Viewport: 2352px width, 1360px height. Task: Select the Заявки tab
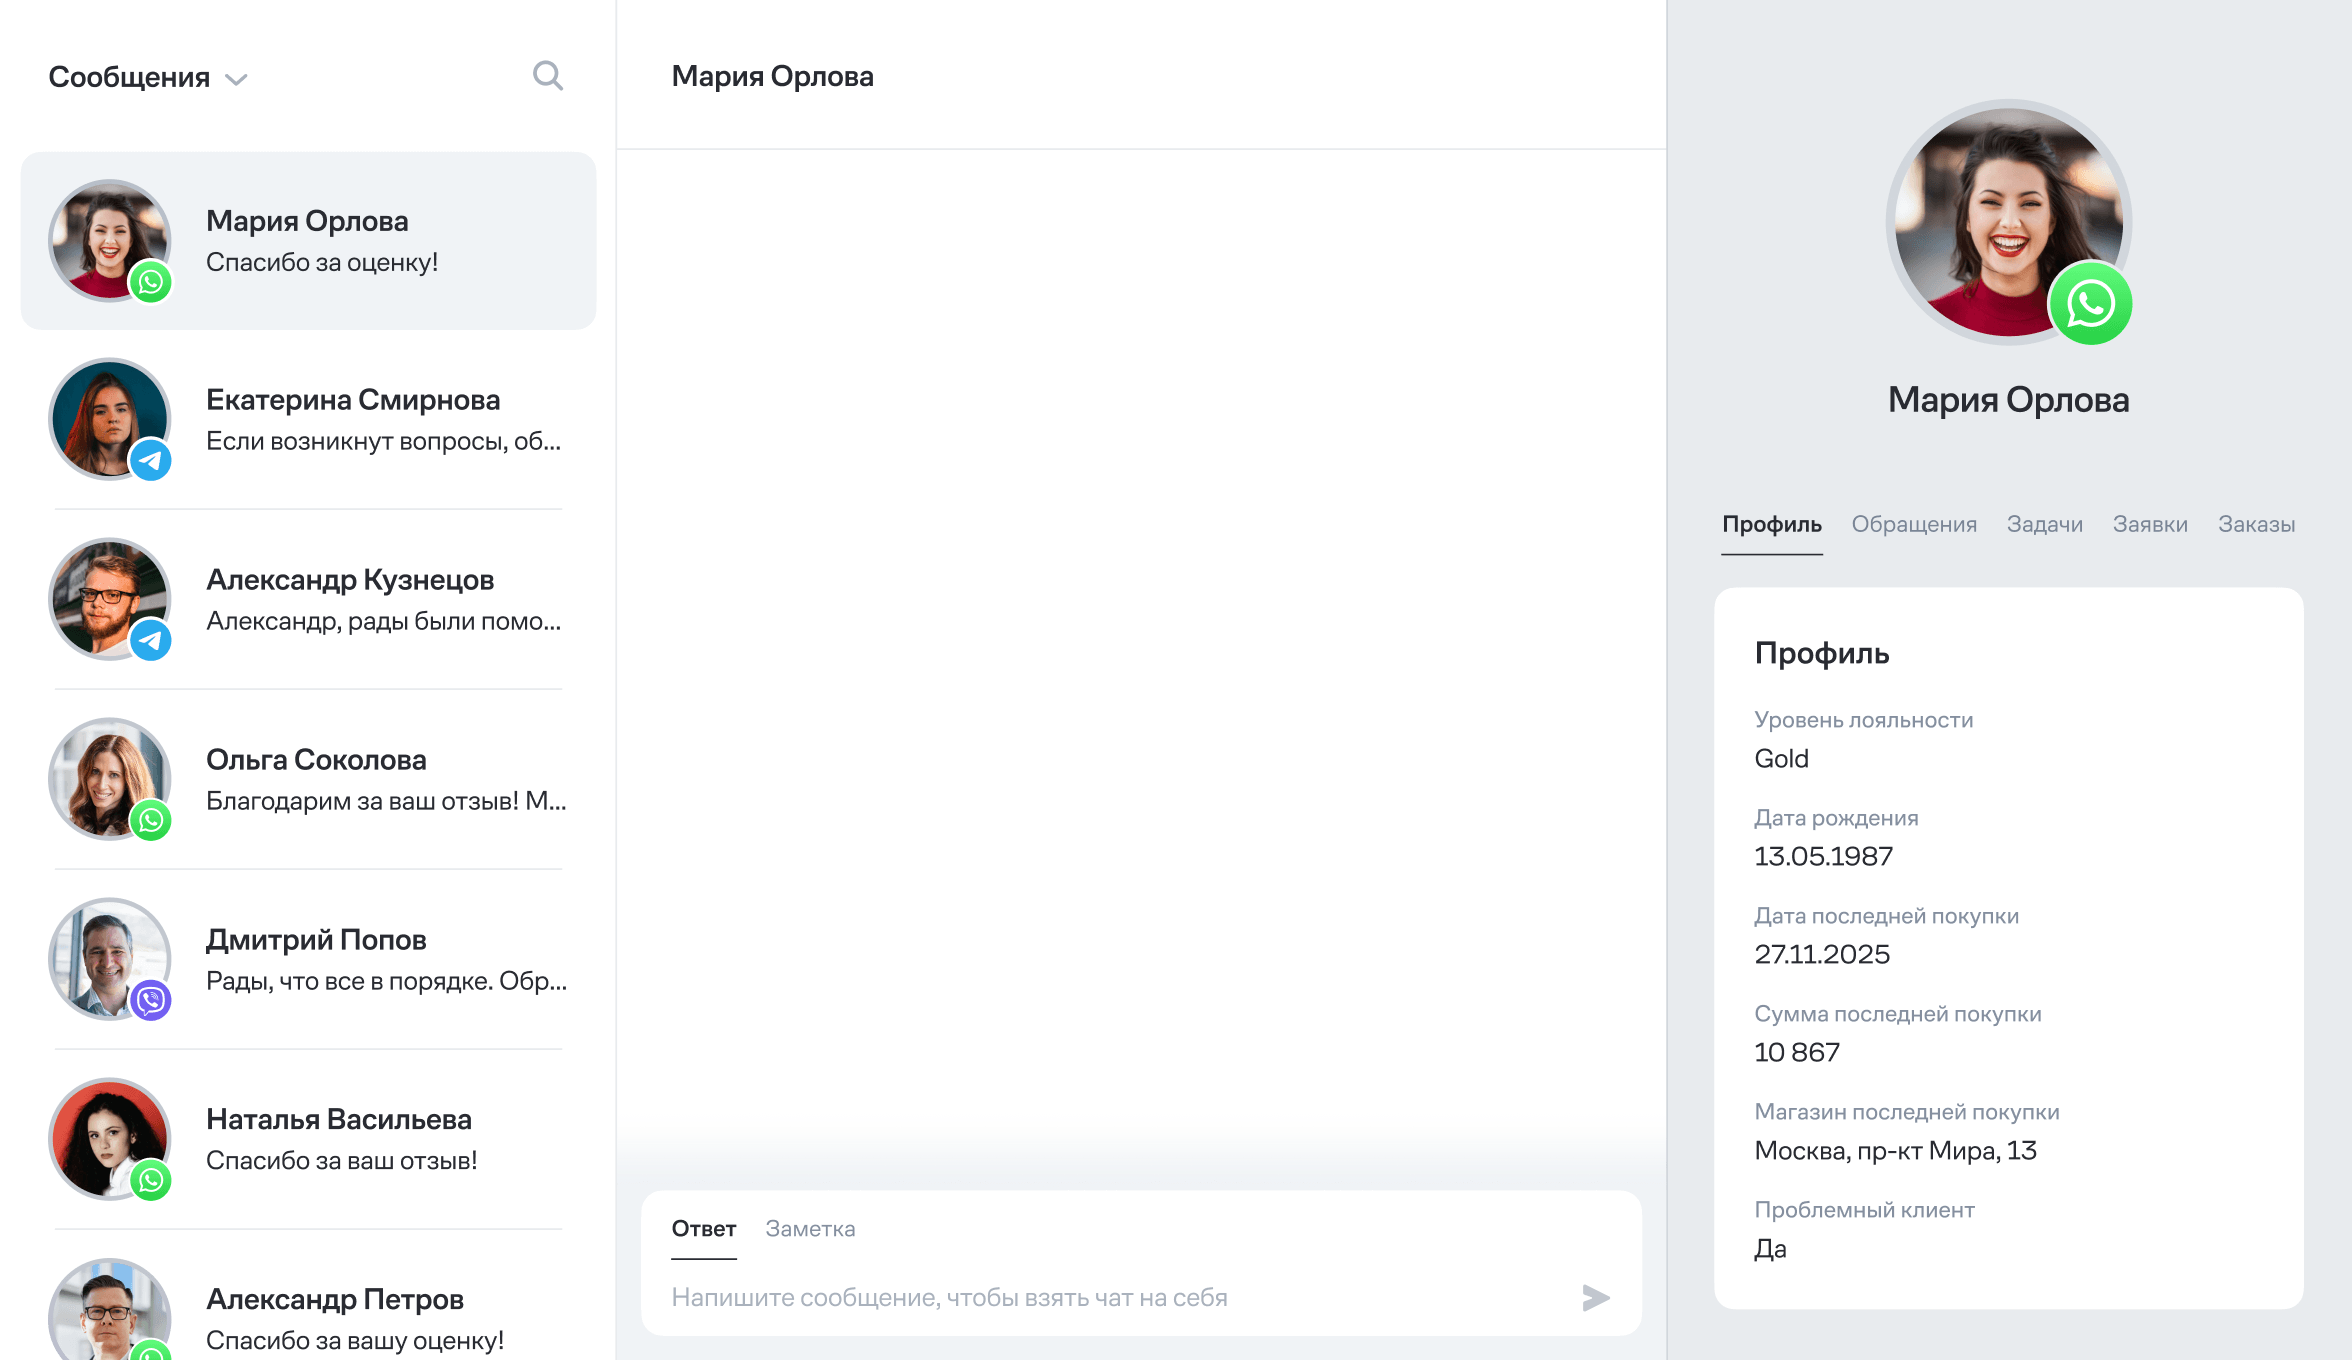(x=2150, y=524)
